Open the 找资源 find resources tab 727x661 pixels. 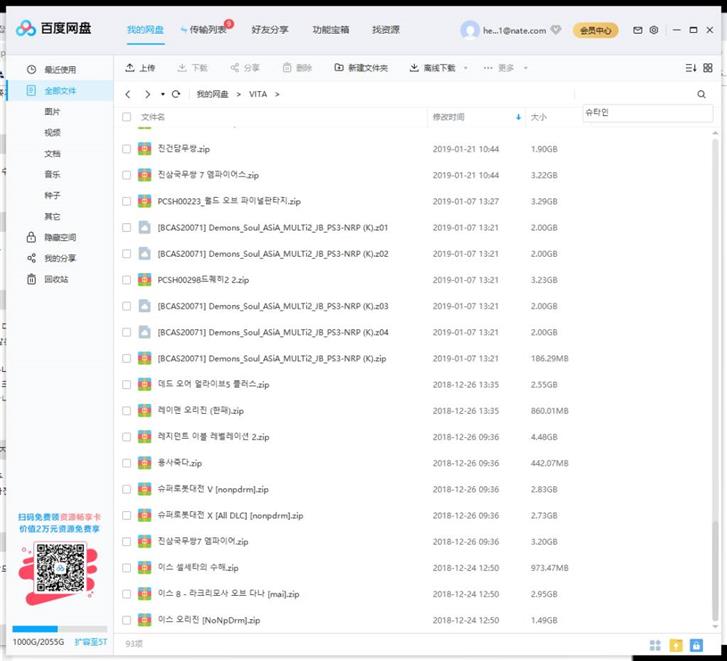(386, 30)
